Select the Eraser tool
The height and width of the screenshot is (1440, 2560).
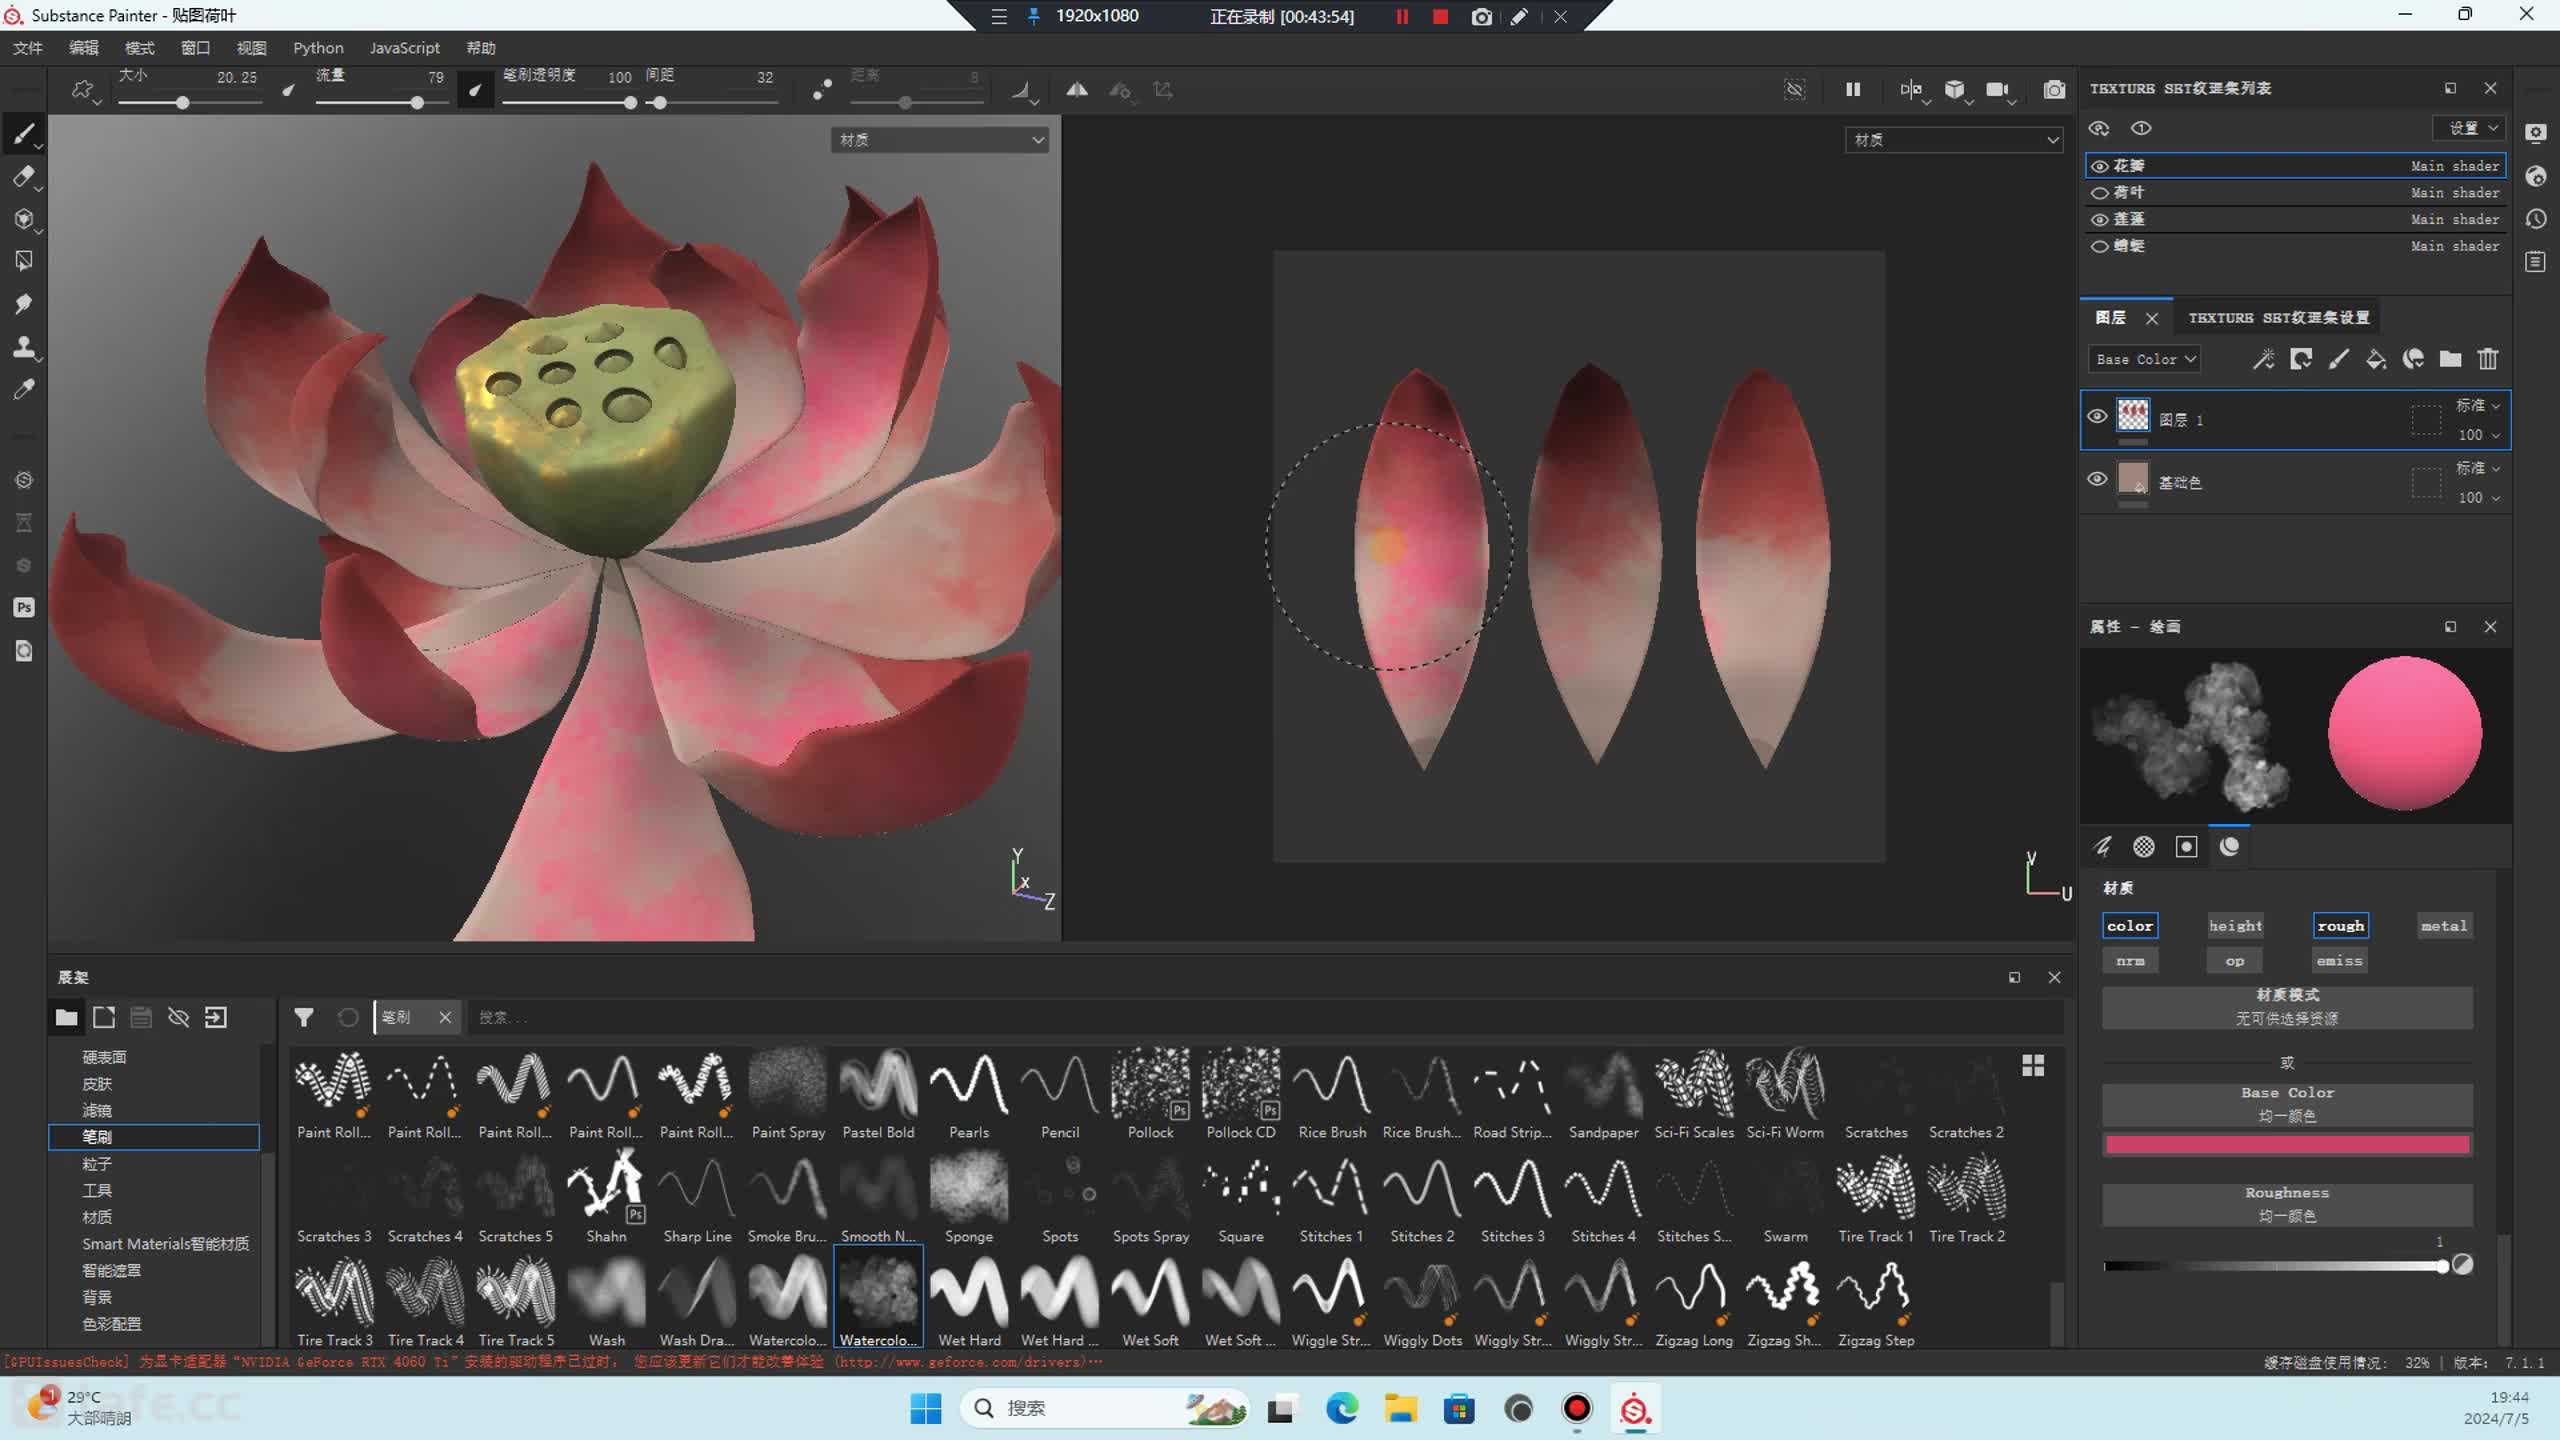[x=24, y=177]
